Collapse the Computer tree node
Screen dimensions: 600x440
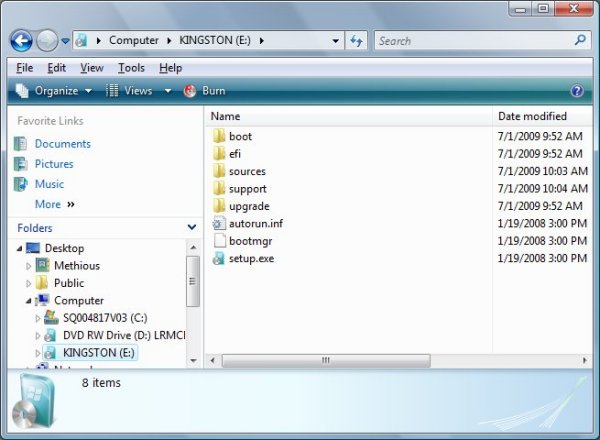click(29, 301)
